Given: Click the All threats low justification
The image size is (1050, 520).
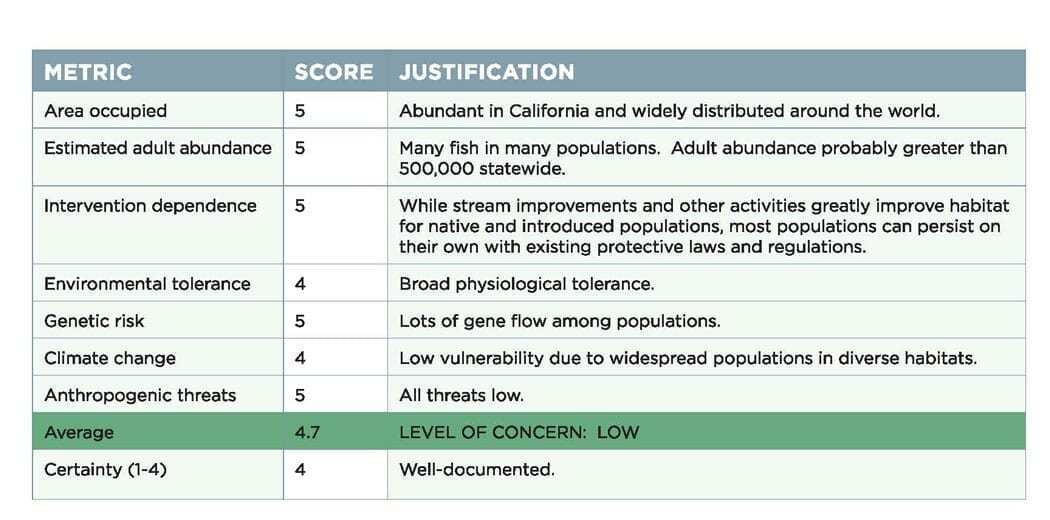Looking at the screenshot, I should click(x=461, y=396).
